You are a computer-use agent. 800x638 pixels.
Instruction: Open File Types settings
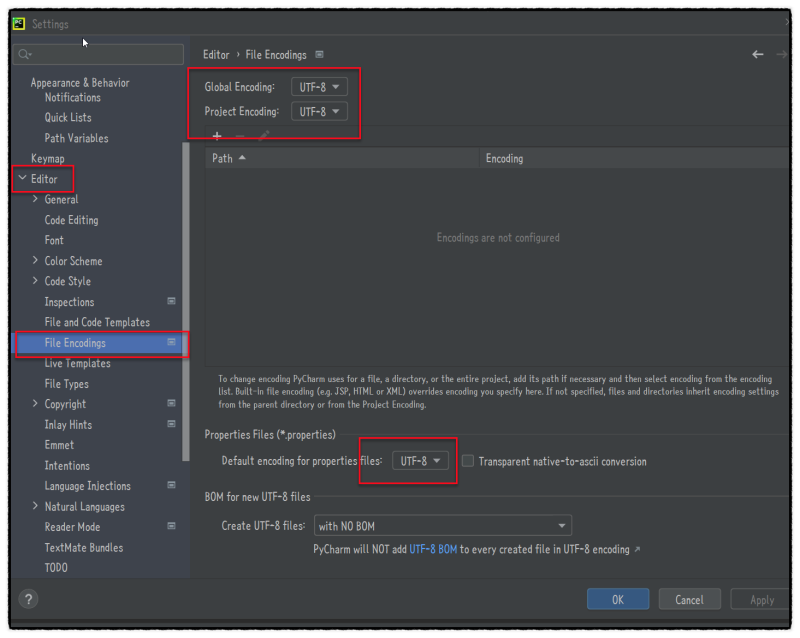pos(66,384)
